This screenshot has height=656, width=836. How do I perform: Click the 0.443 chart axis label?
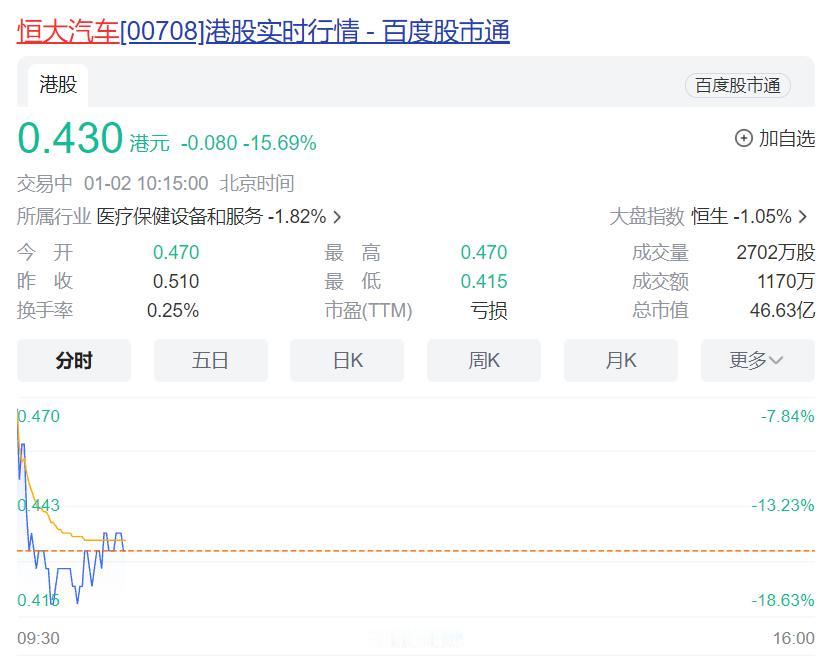[38, 505]
